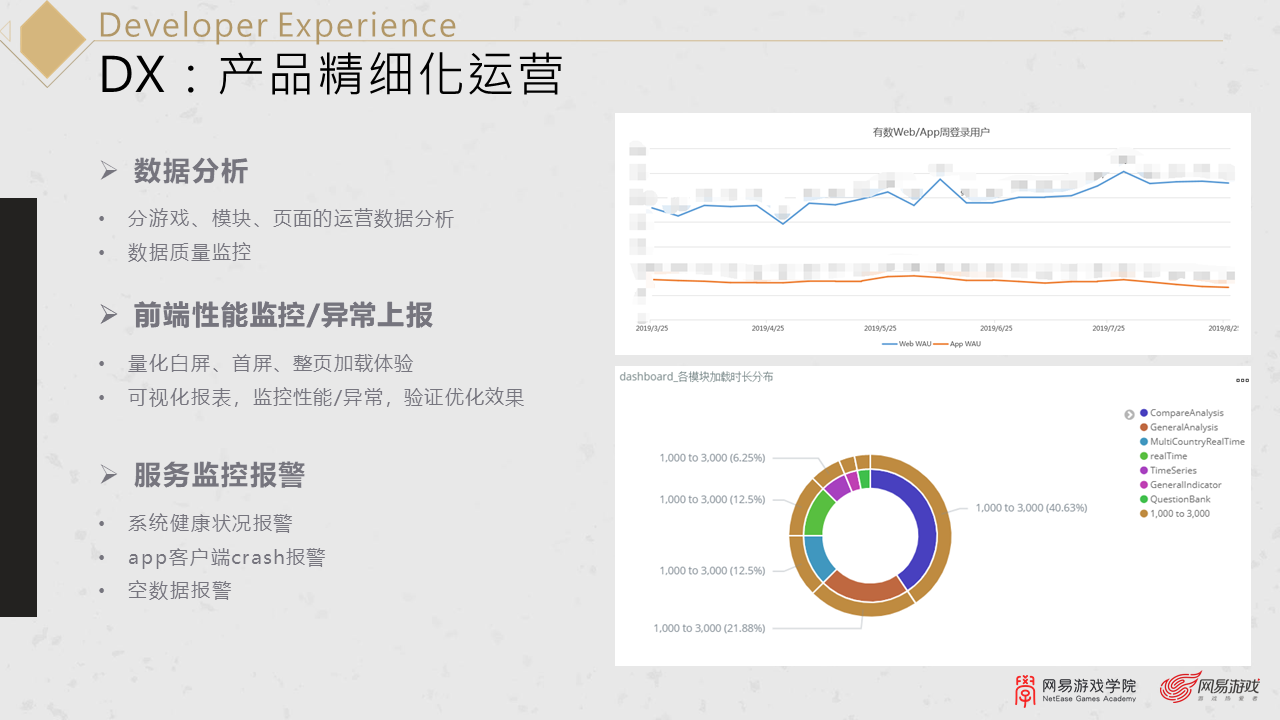The width and height of the screenshot is (1280, 720).
Task: Open the dashboard panel options menu (three dots)
Action: [1242, 380]
